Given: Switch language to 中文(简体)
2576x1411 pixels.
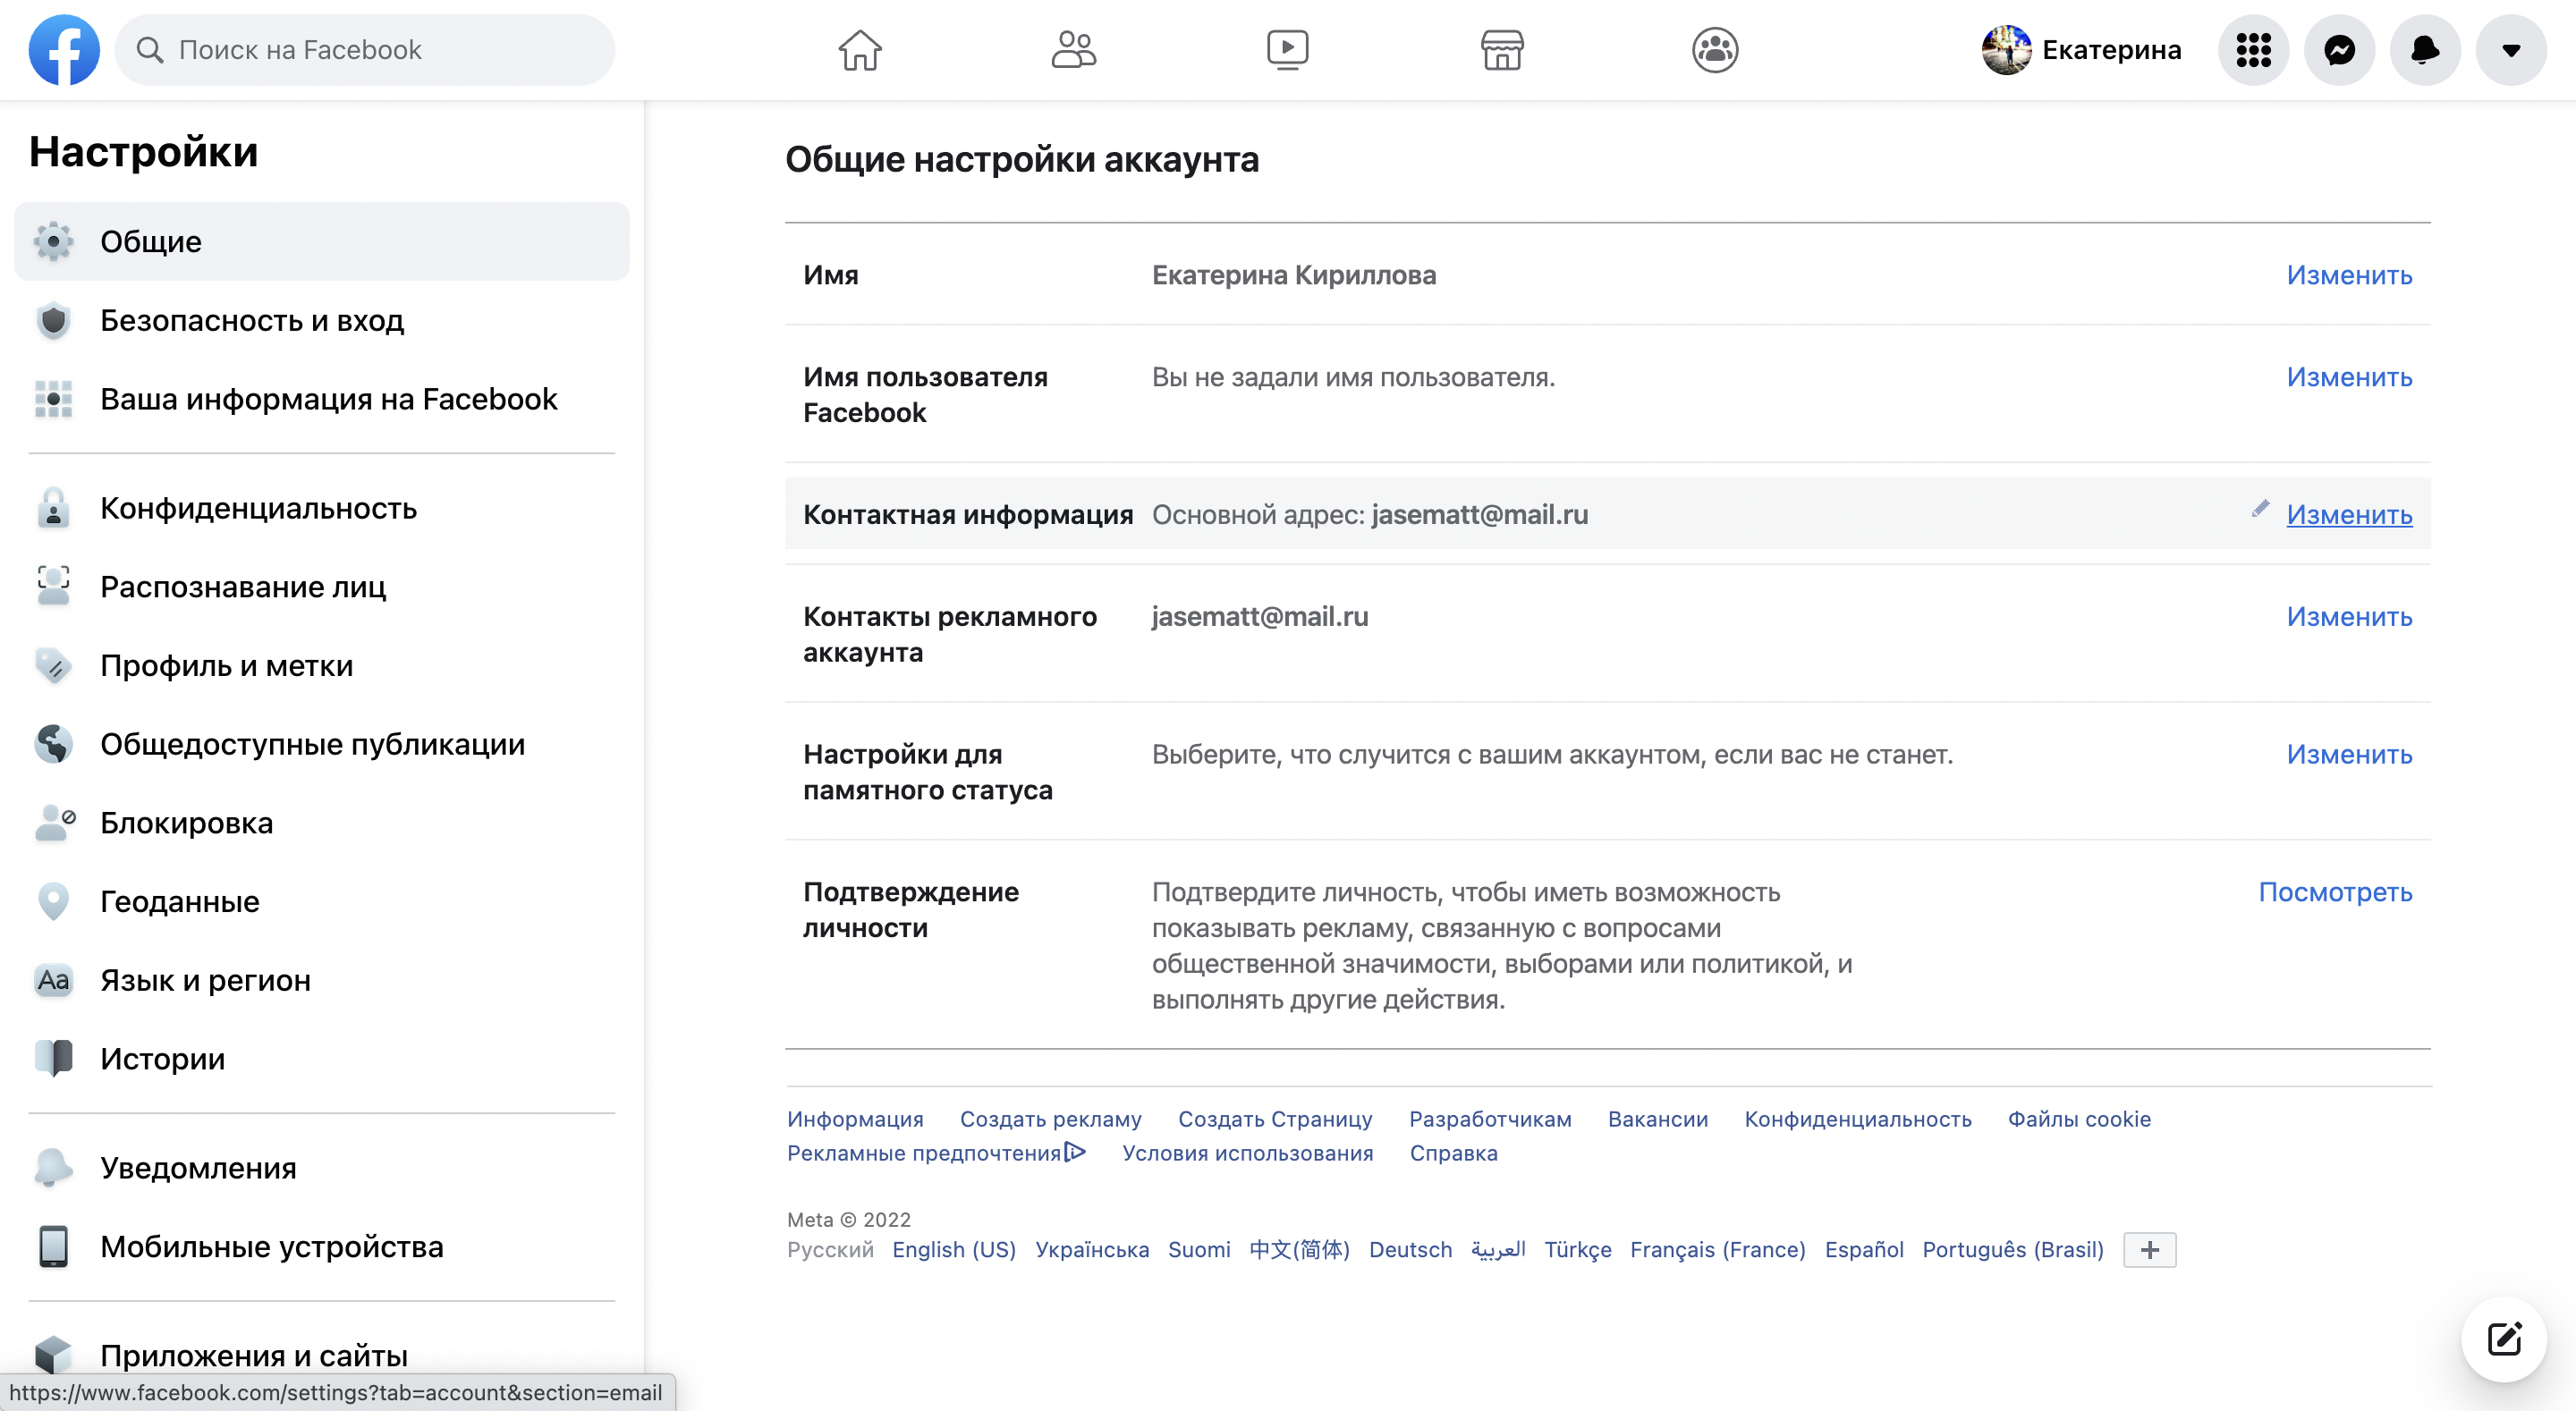Looking at the screenshot, I should (x=1299, y=1250).
